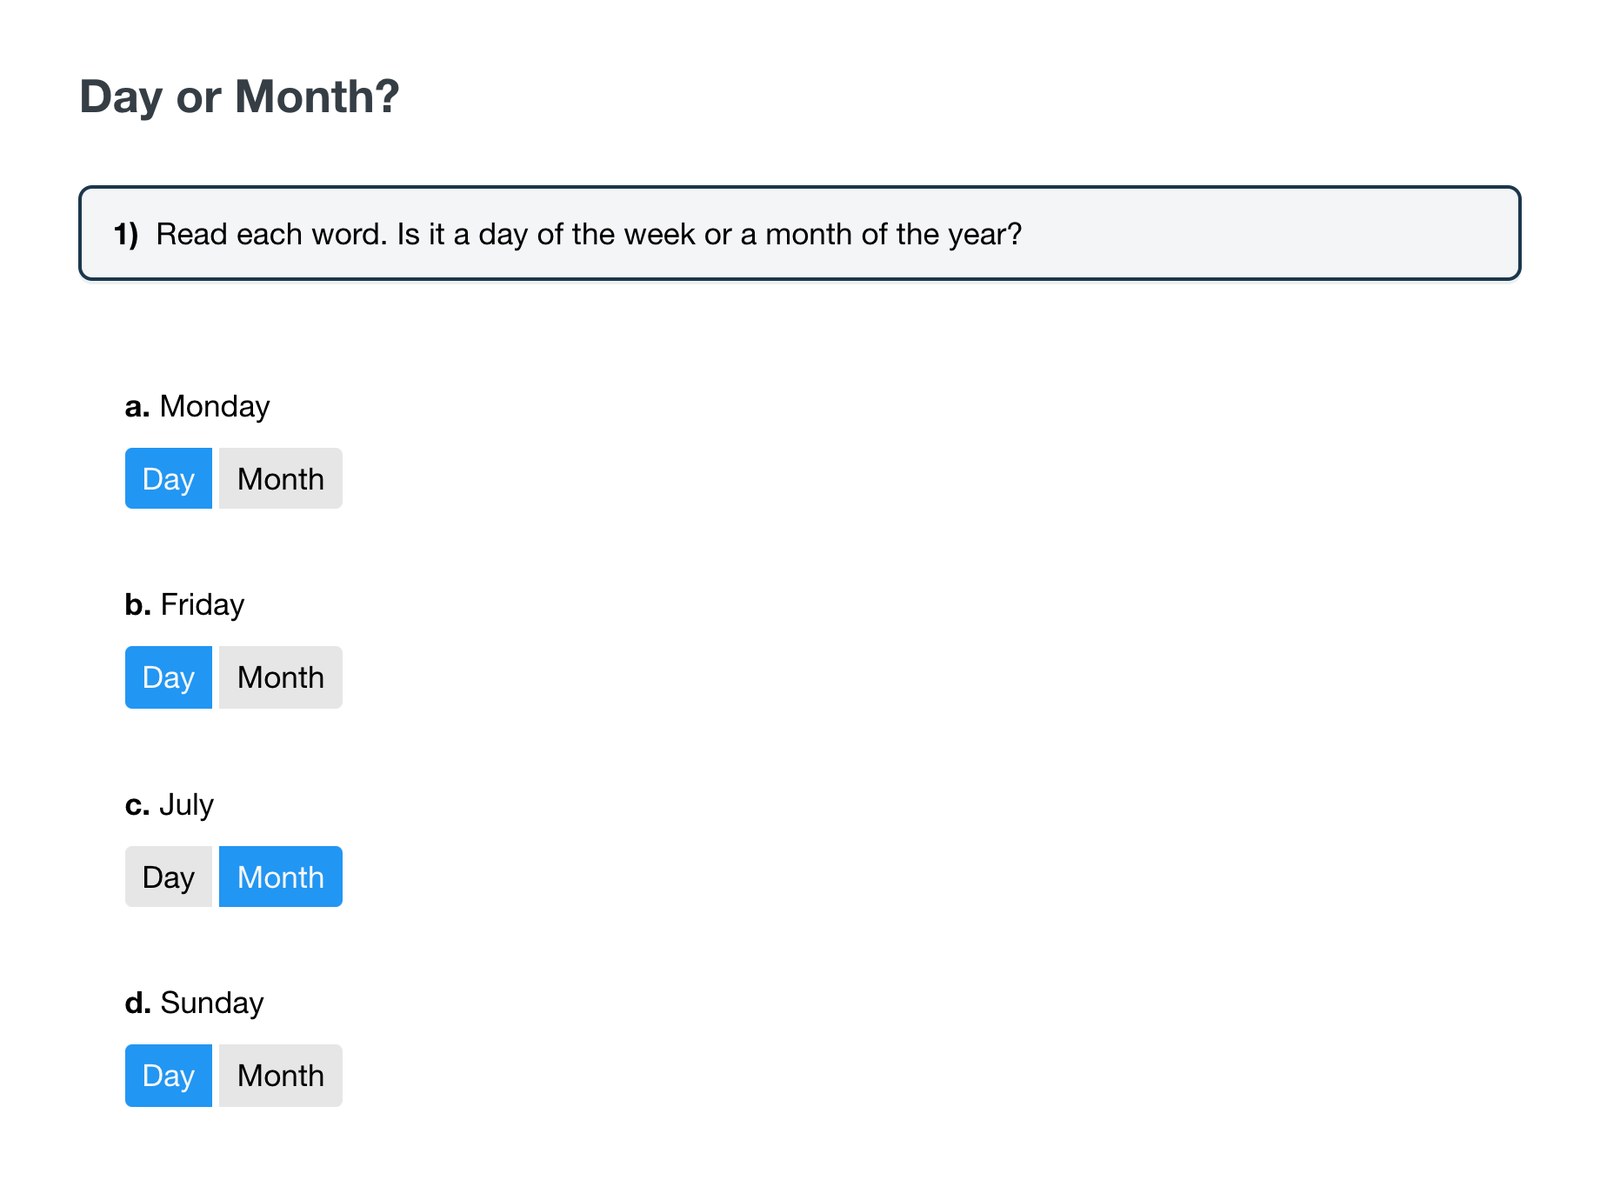Click the word Monday

215,406
